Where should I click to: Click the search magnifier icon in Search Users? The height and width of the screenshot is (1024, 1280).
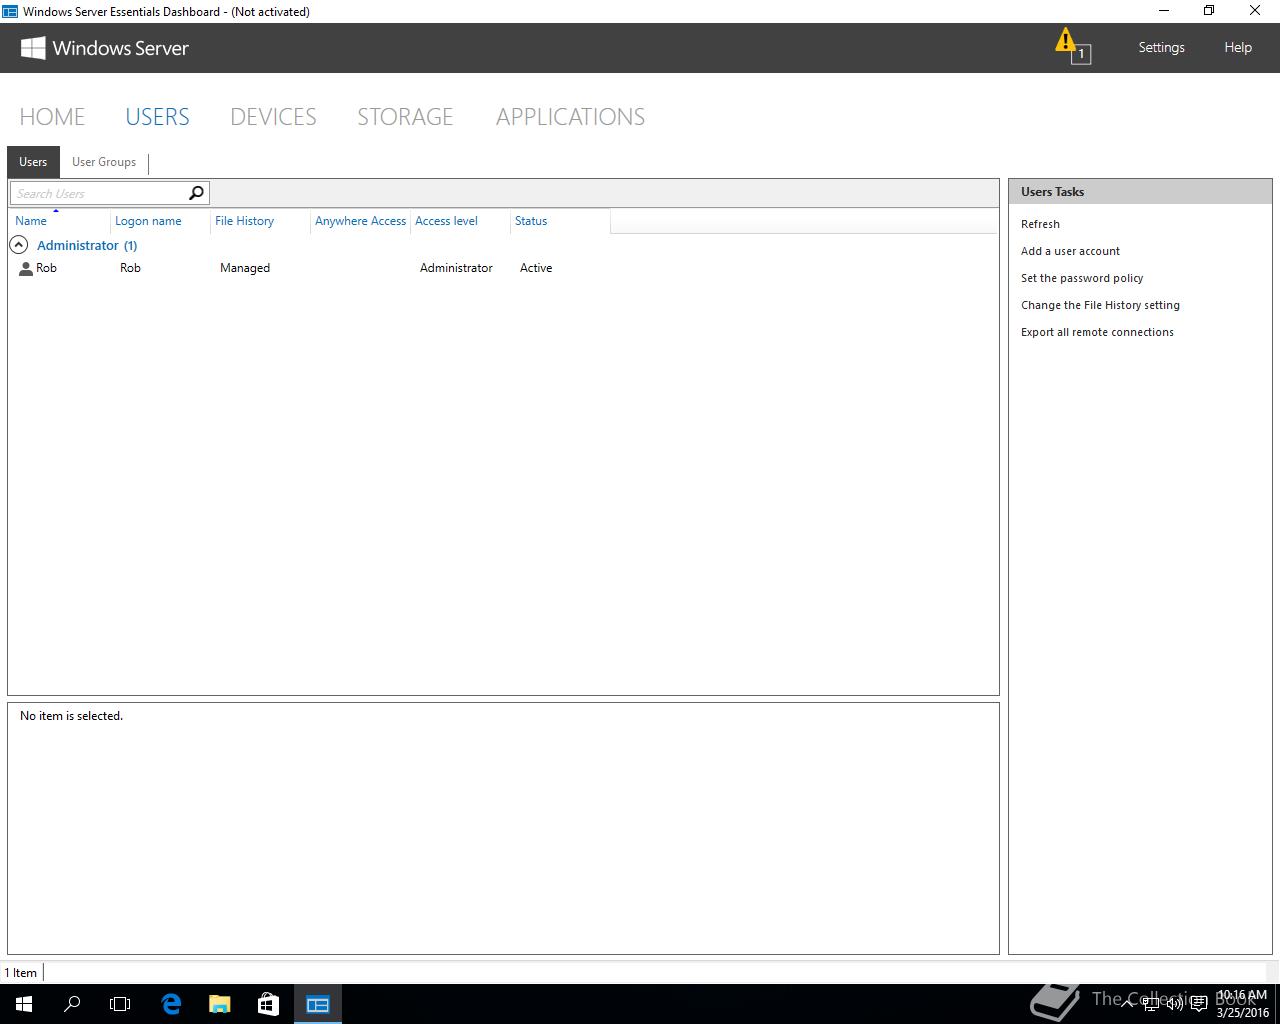pos(196,193)
